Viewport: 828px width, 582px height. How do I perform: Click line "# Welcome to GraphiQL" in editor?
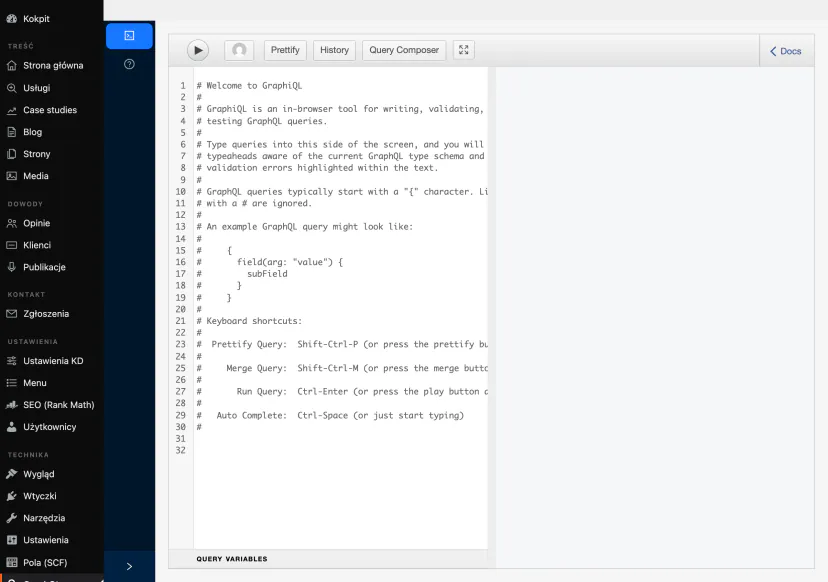pyautogui.click(x=249, y=86)
